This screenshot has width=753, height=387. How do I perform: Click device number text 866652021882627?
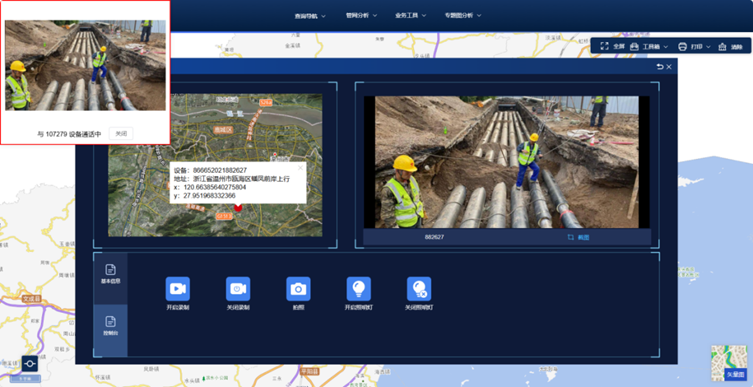(x=220, y=170)
